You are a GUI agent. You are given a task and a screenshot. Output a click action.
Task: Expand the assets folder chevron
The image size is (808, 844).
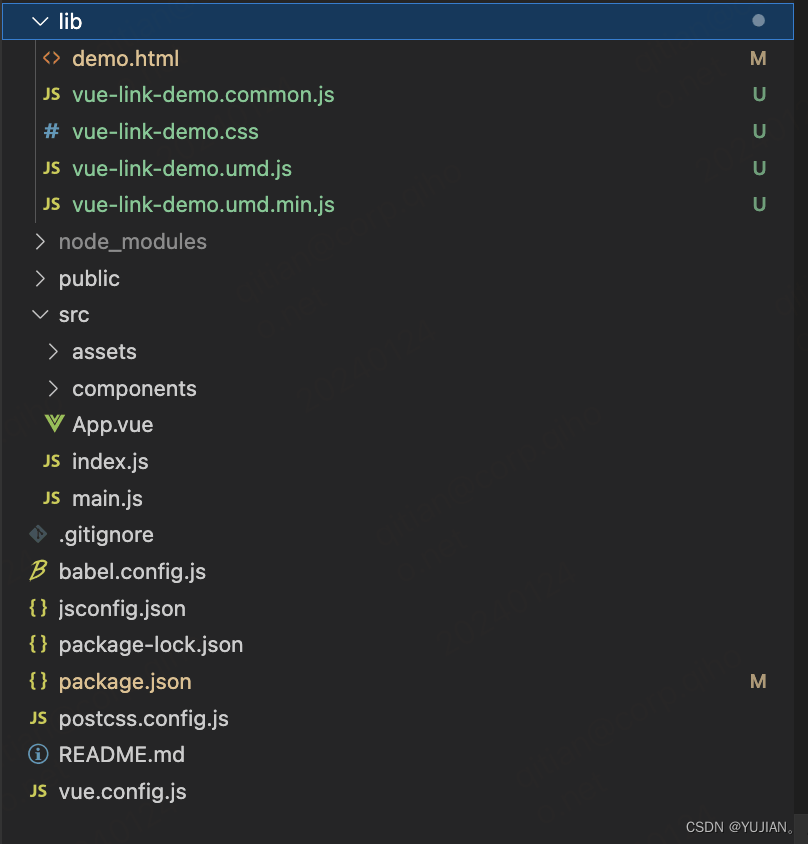[53, 351]
